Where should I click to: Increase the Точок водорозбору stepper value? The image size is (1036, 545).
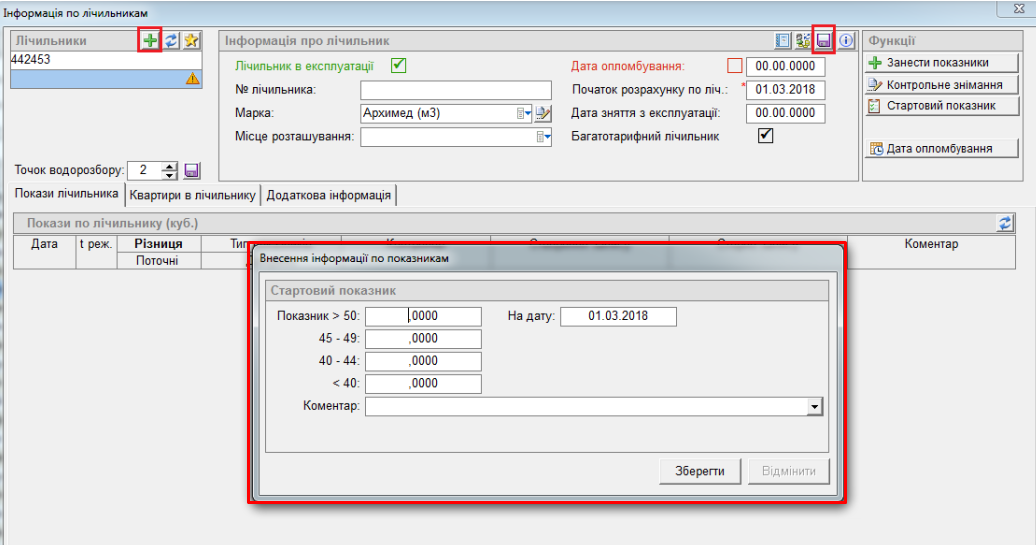pos(169,166)
